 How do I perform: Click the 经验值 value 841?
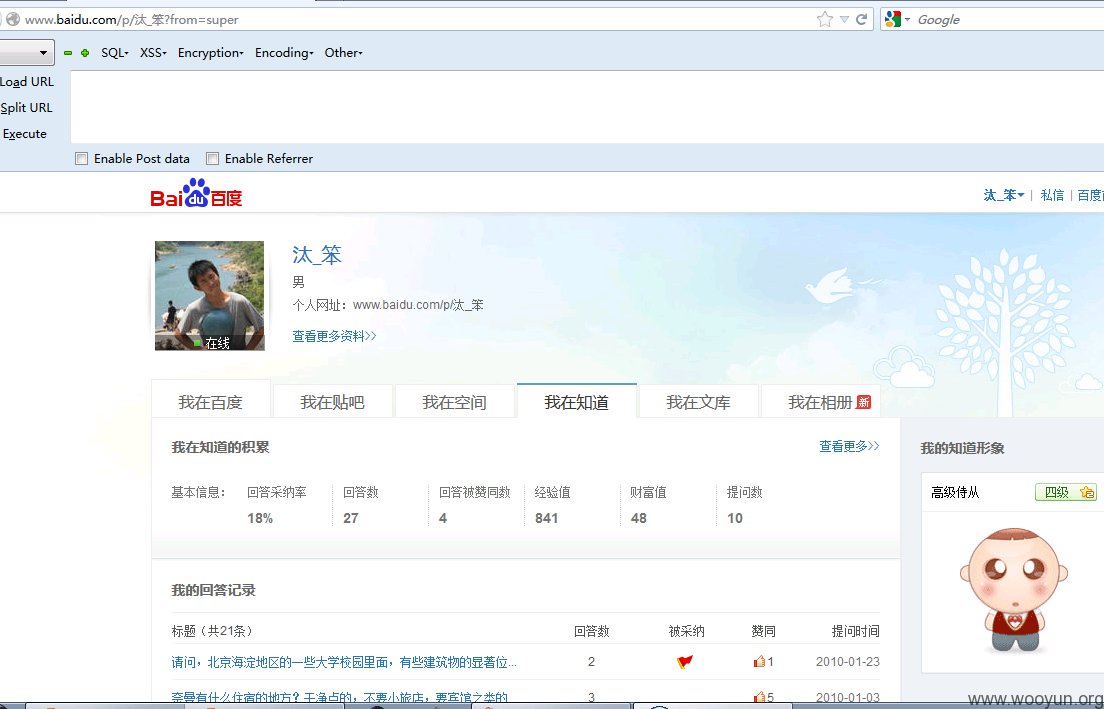coord(546,518)
